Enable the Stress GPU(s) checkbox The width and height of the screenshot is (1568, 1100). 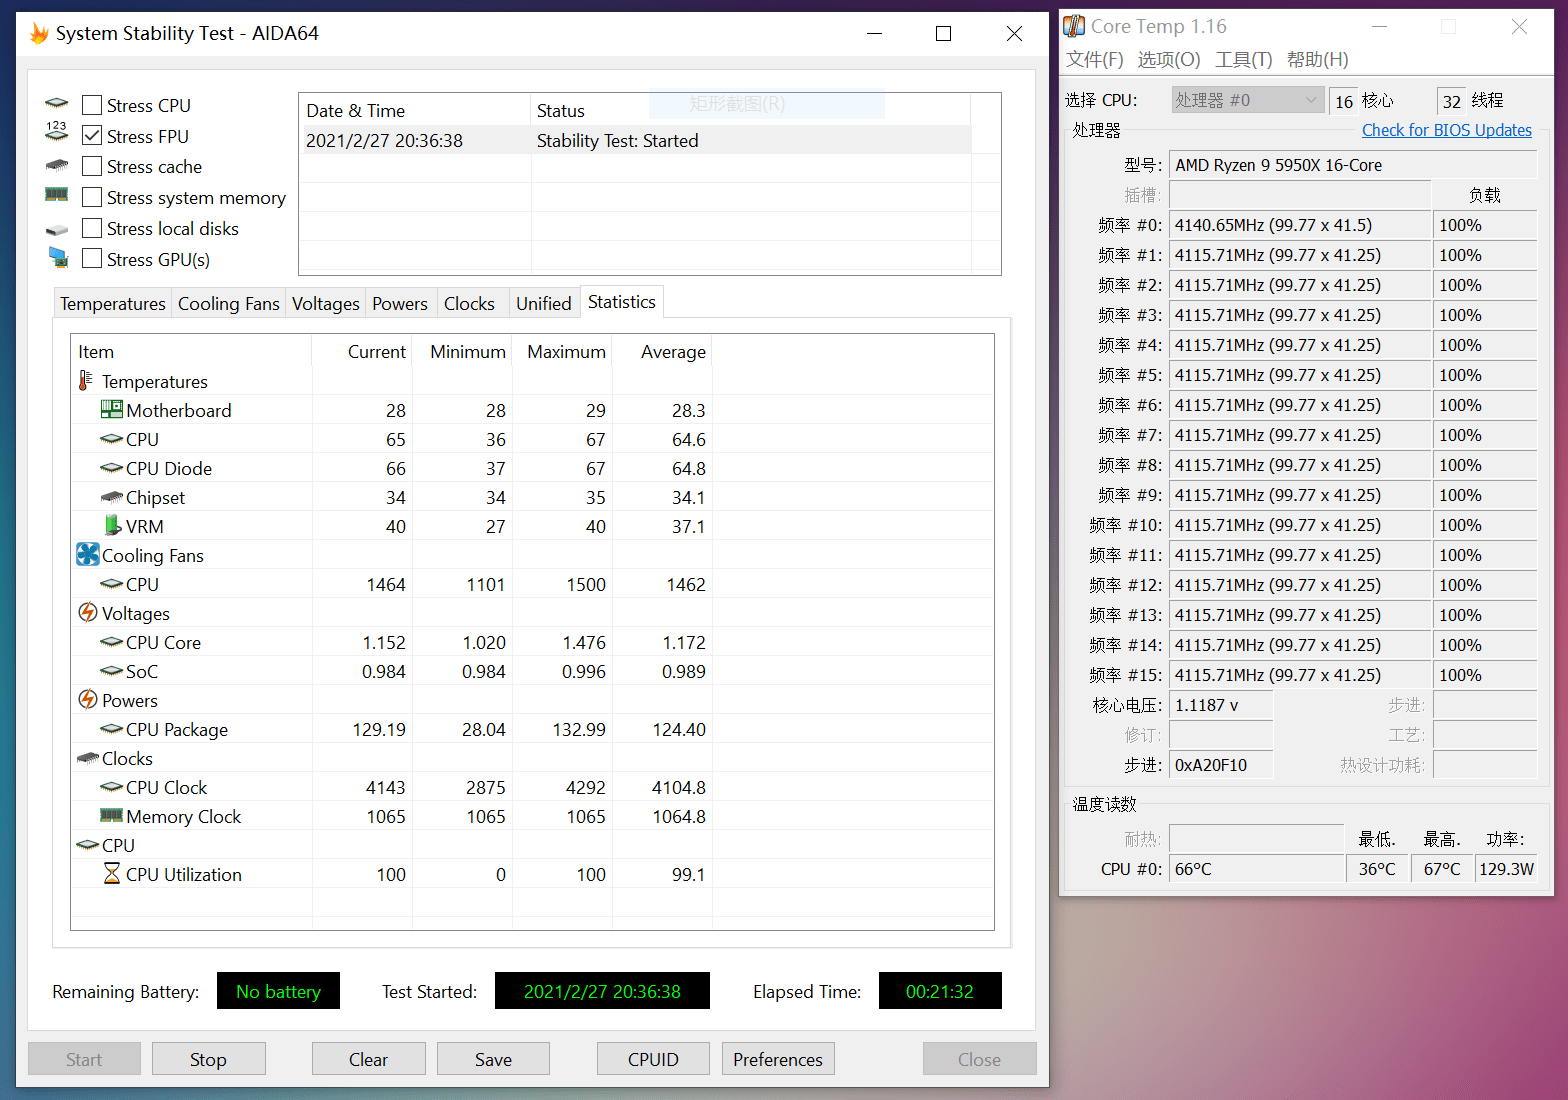[x=92, y=259]
